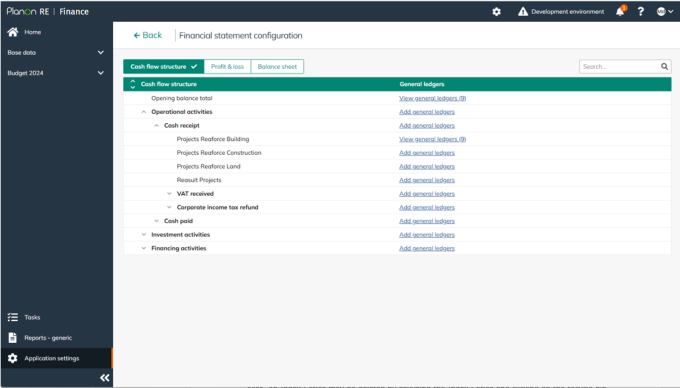Expand the Base data menu
The image size is (680, 388).
(101, 52)
